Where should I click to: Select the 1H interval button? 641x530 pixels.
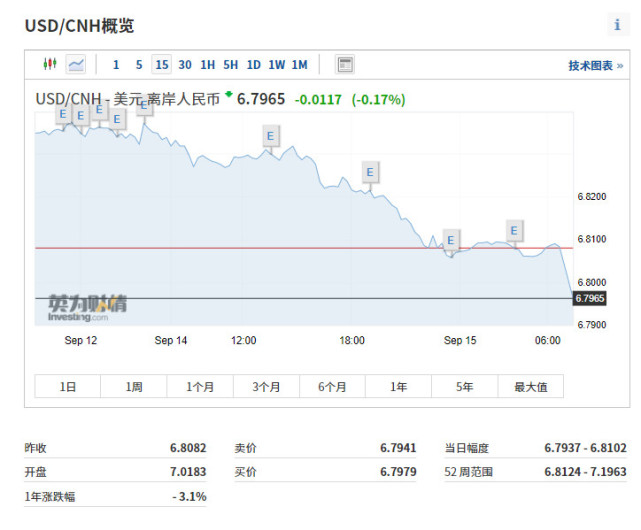207,65
